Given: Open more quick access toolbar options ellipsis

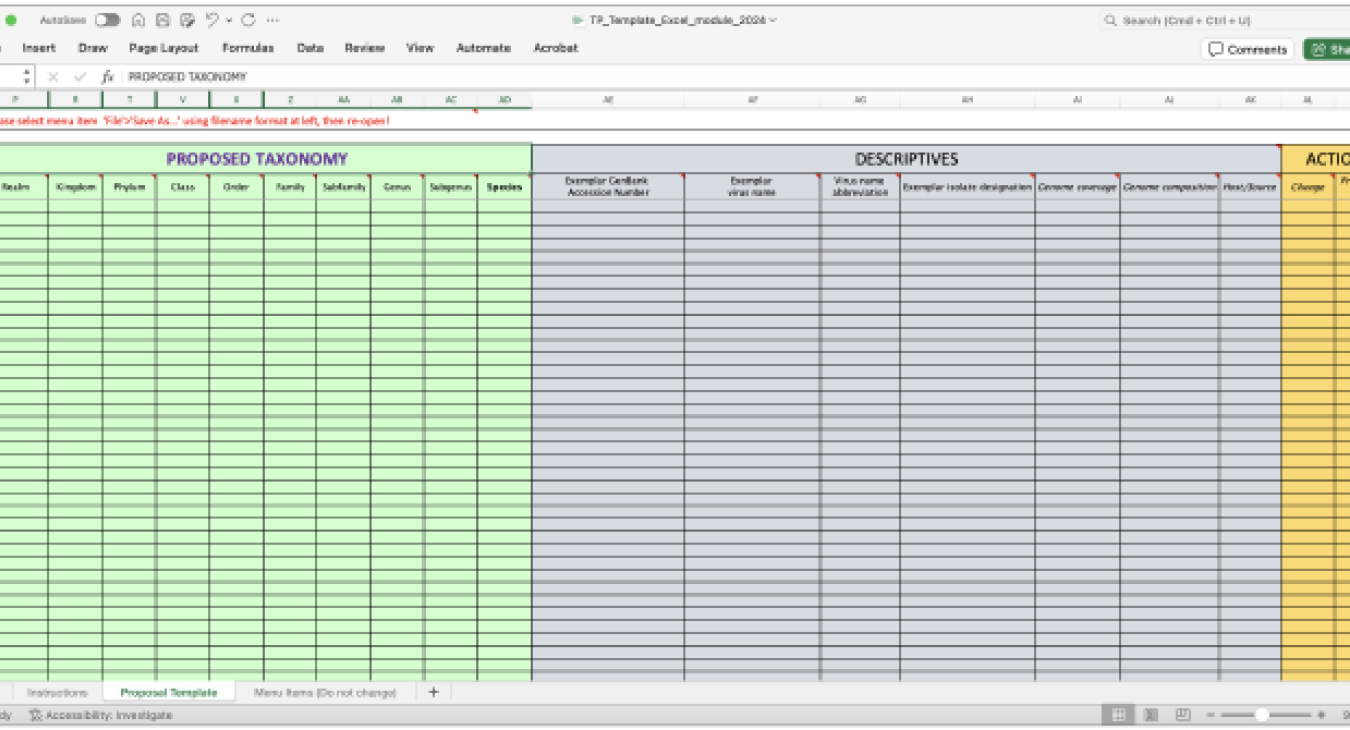Looking at the screenshot, I should click(x=273, y=20).
